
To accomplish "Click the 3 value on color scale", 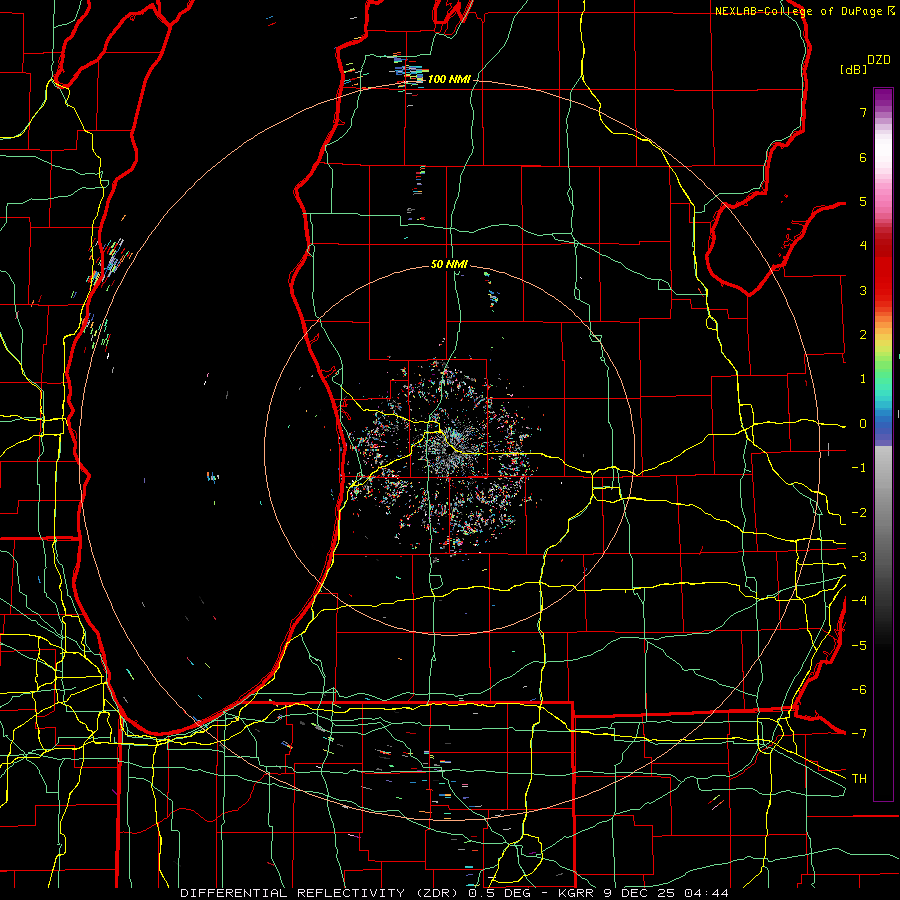I will tap(863, 290).
